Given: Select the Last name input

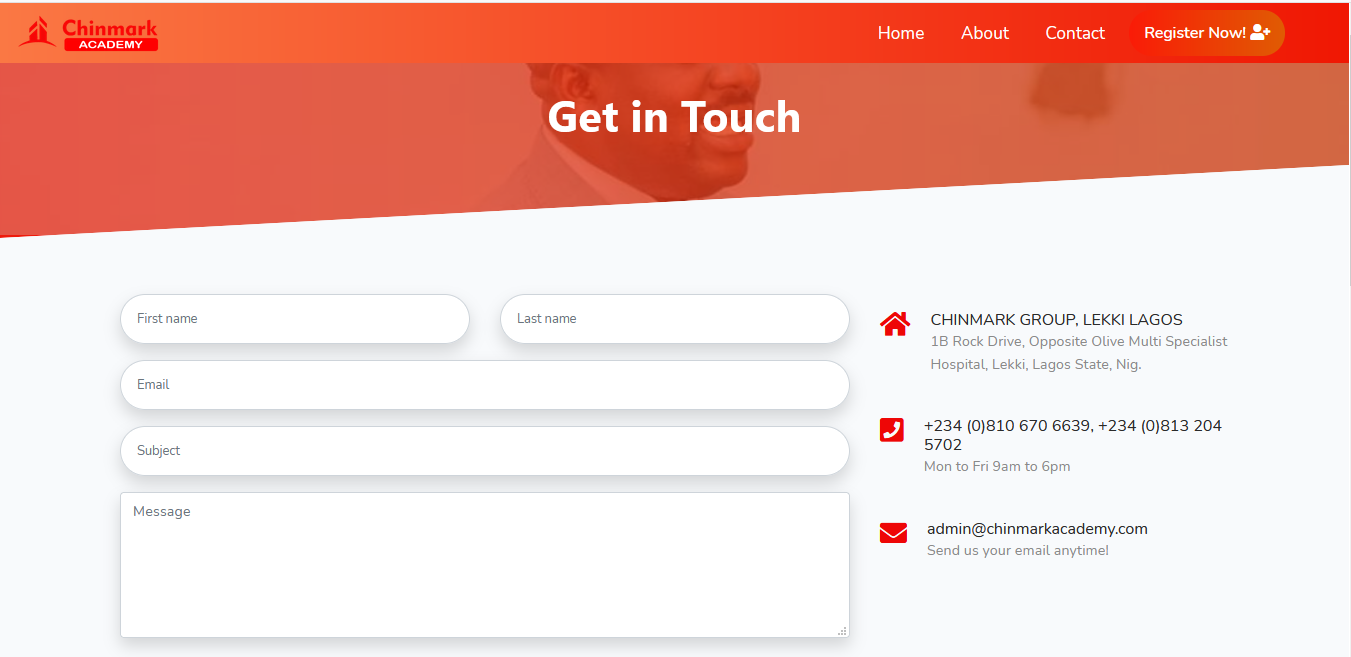Looking at the screenshot, I should tap(675, 319).
